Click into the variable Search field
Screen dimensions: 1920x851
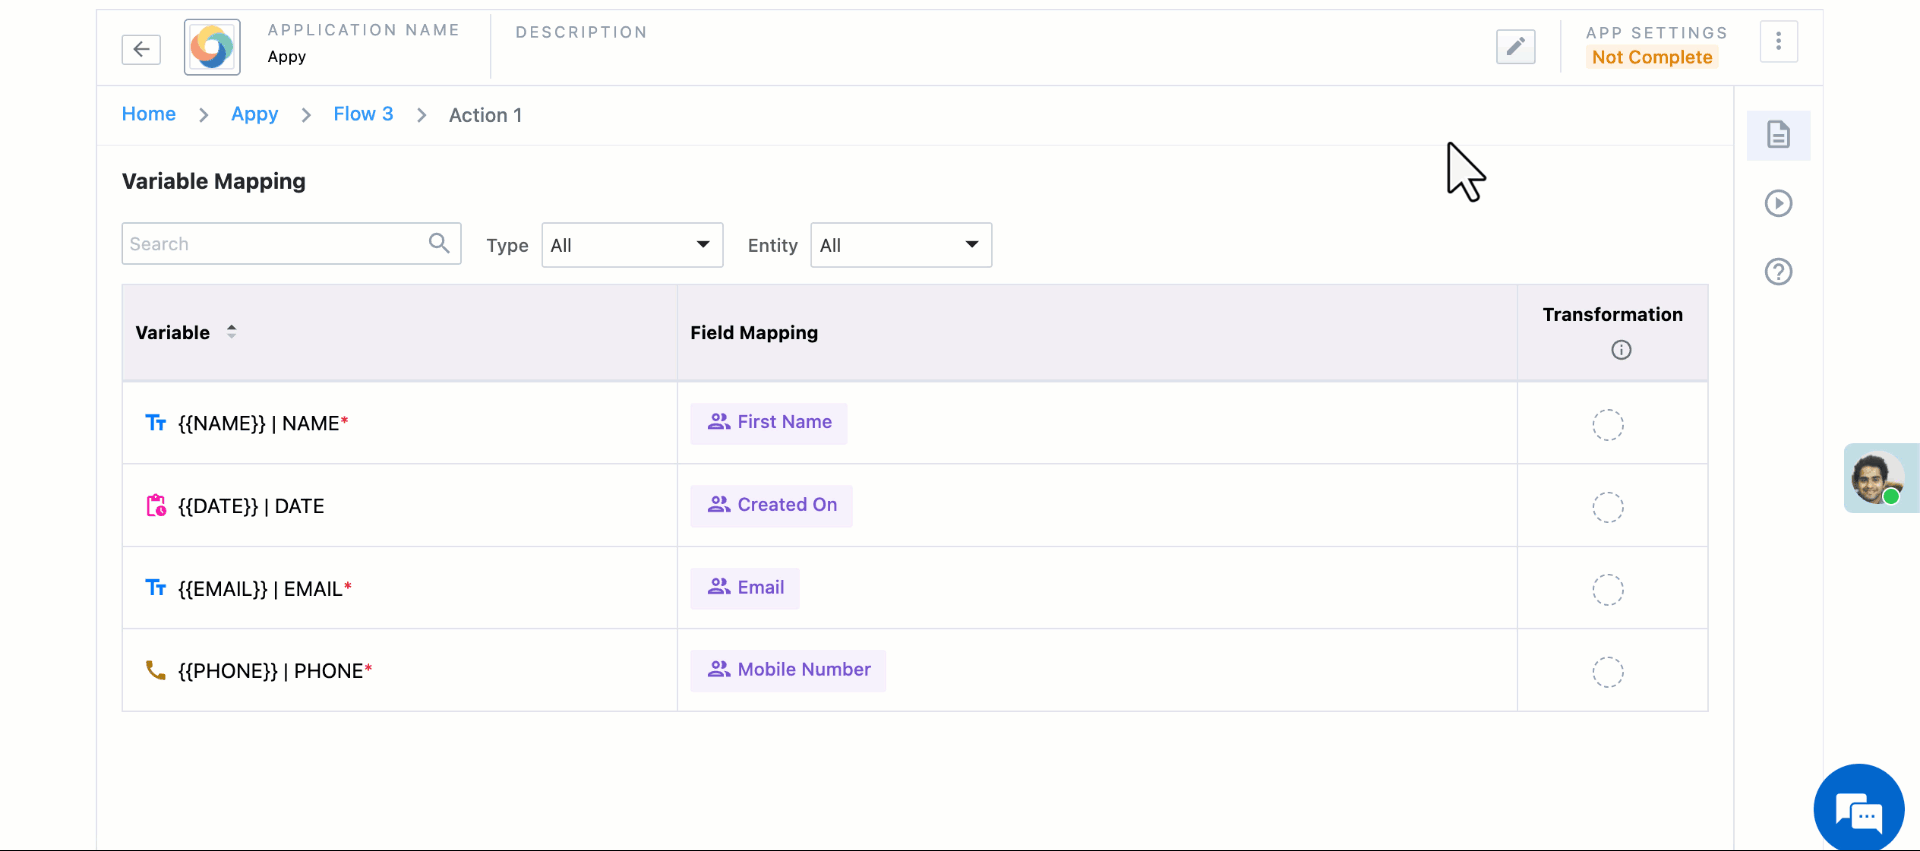coord(275,244)
